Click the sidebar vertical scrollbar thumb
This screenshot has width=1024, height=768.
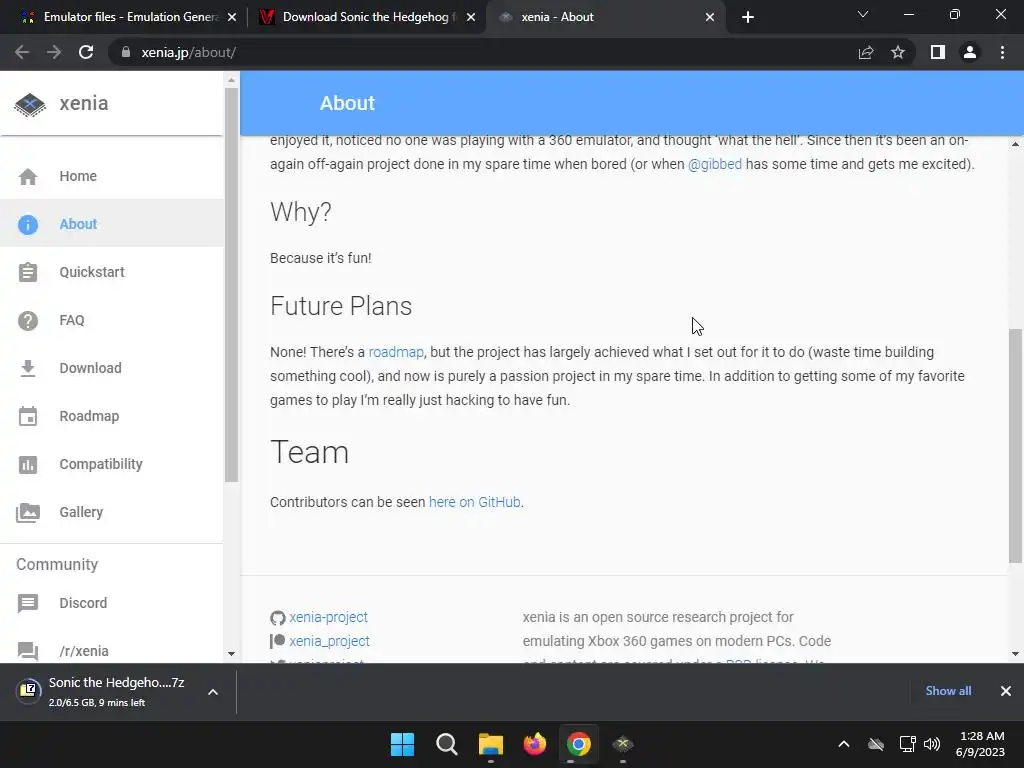click(231, 284)
